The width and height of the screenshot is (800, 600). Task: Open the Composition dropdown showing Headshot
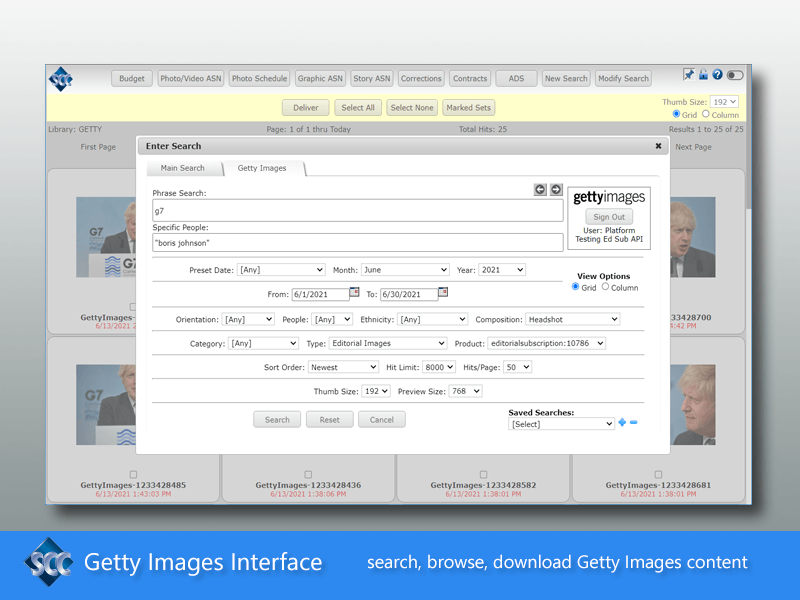coord(572,319)
